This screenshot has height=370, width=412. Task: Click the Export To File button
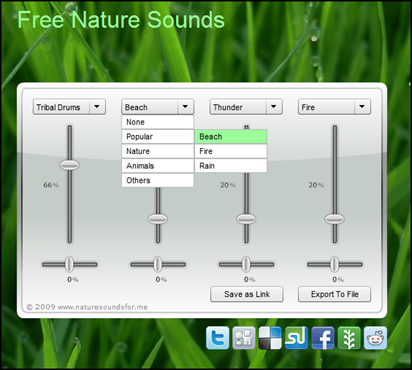(x=334, y=294)
